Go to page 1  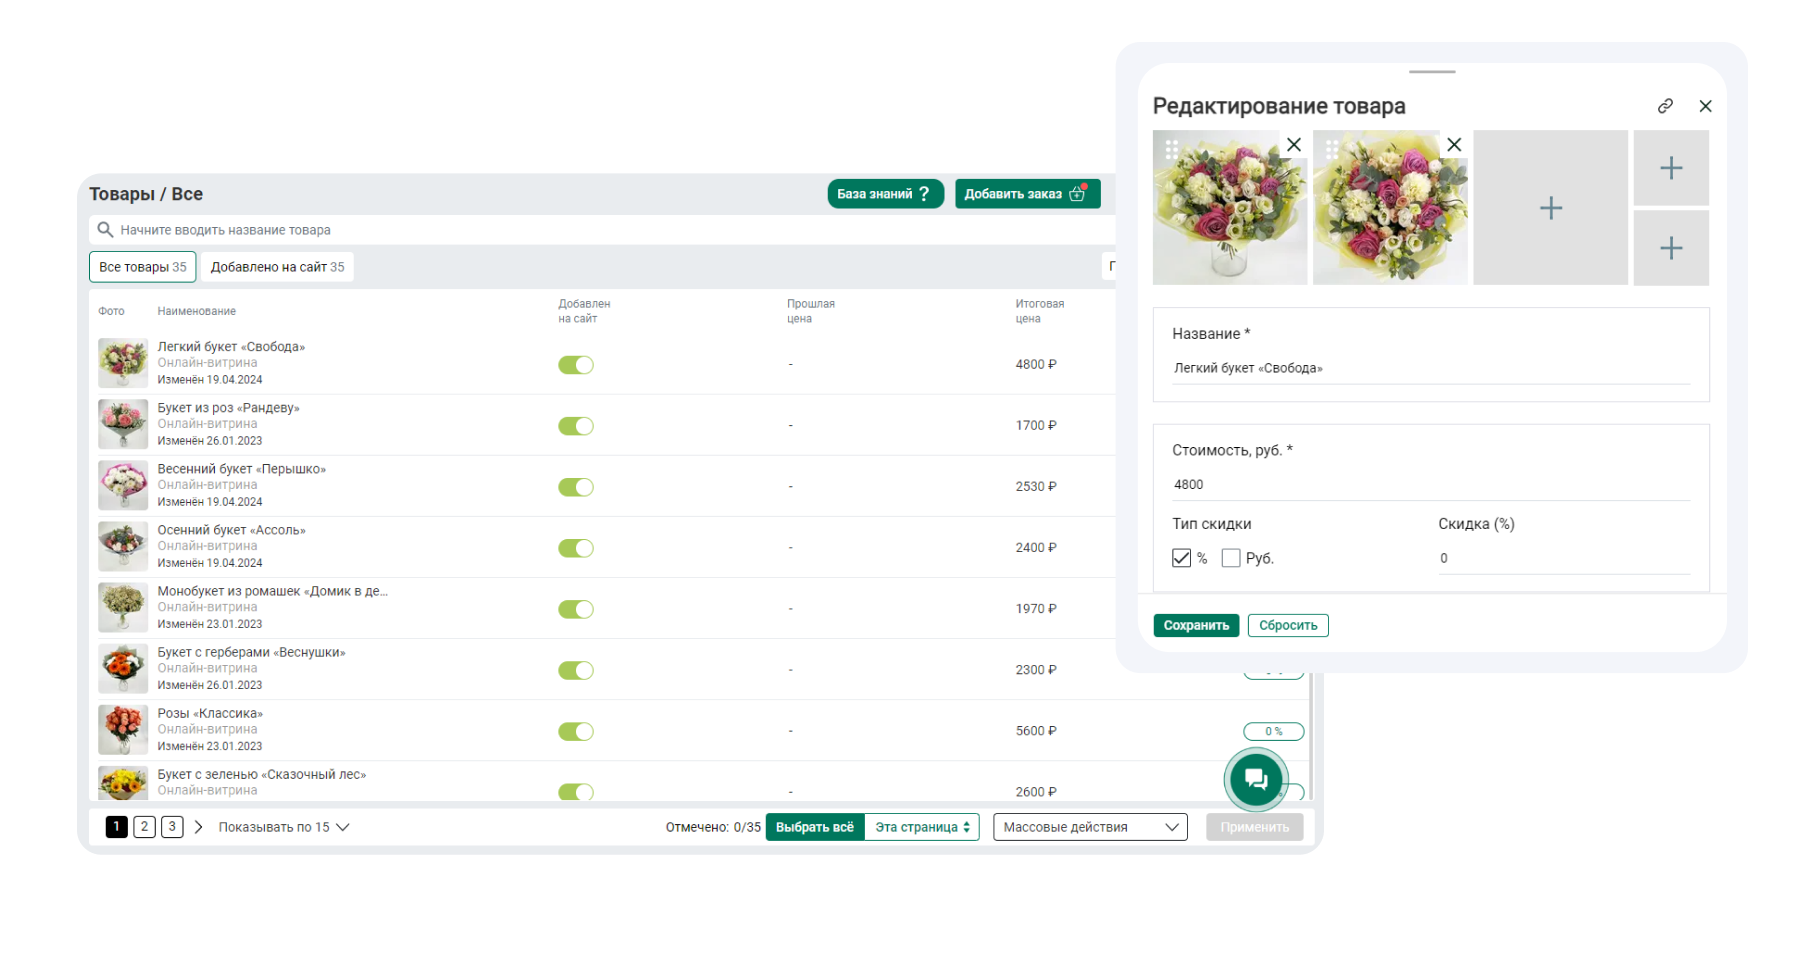[x=117, y=826]
